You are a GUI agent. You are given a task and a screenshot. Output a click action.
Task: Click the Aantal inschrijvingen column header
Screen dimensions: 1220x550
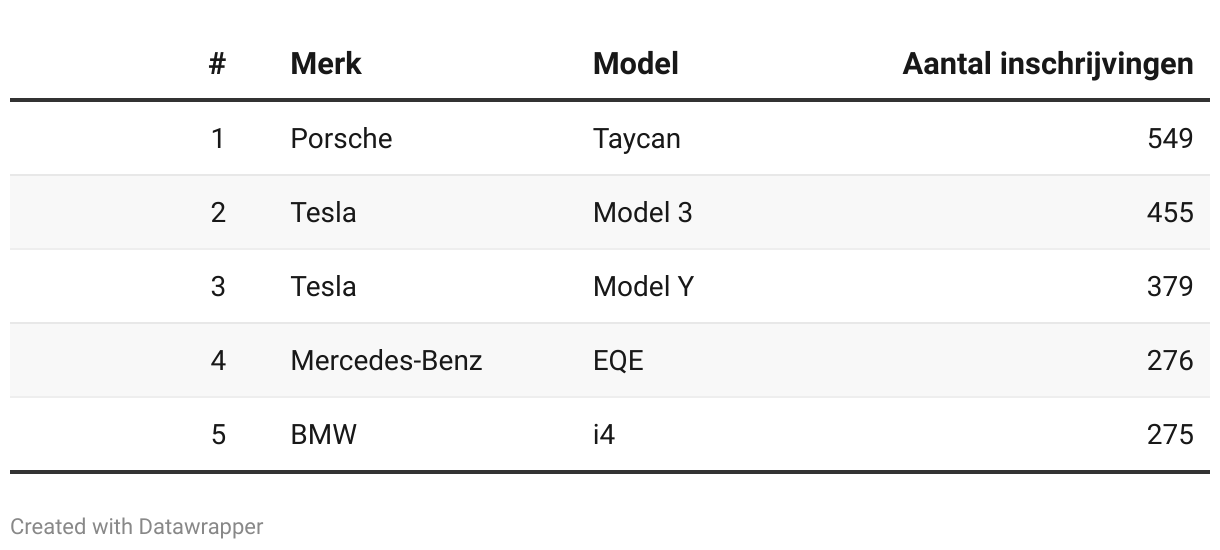pos(1048,64)
